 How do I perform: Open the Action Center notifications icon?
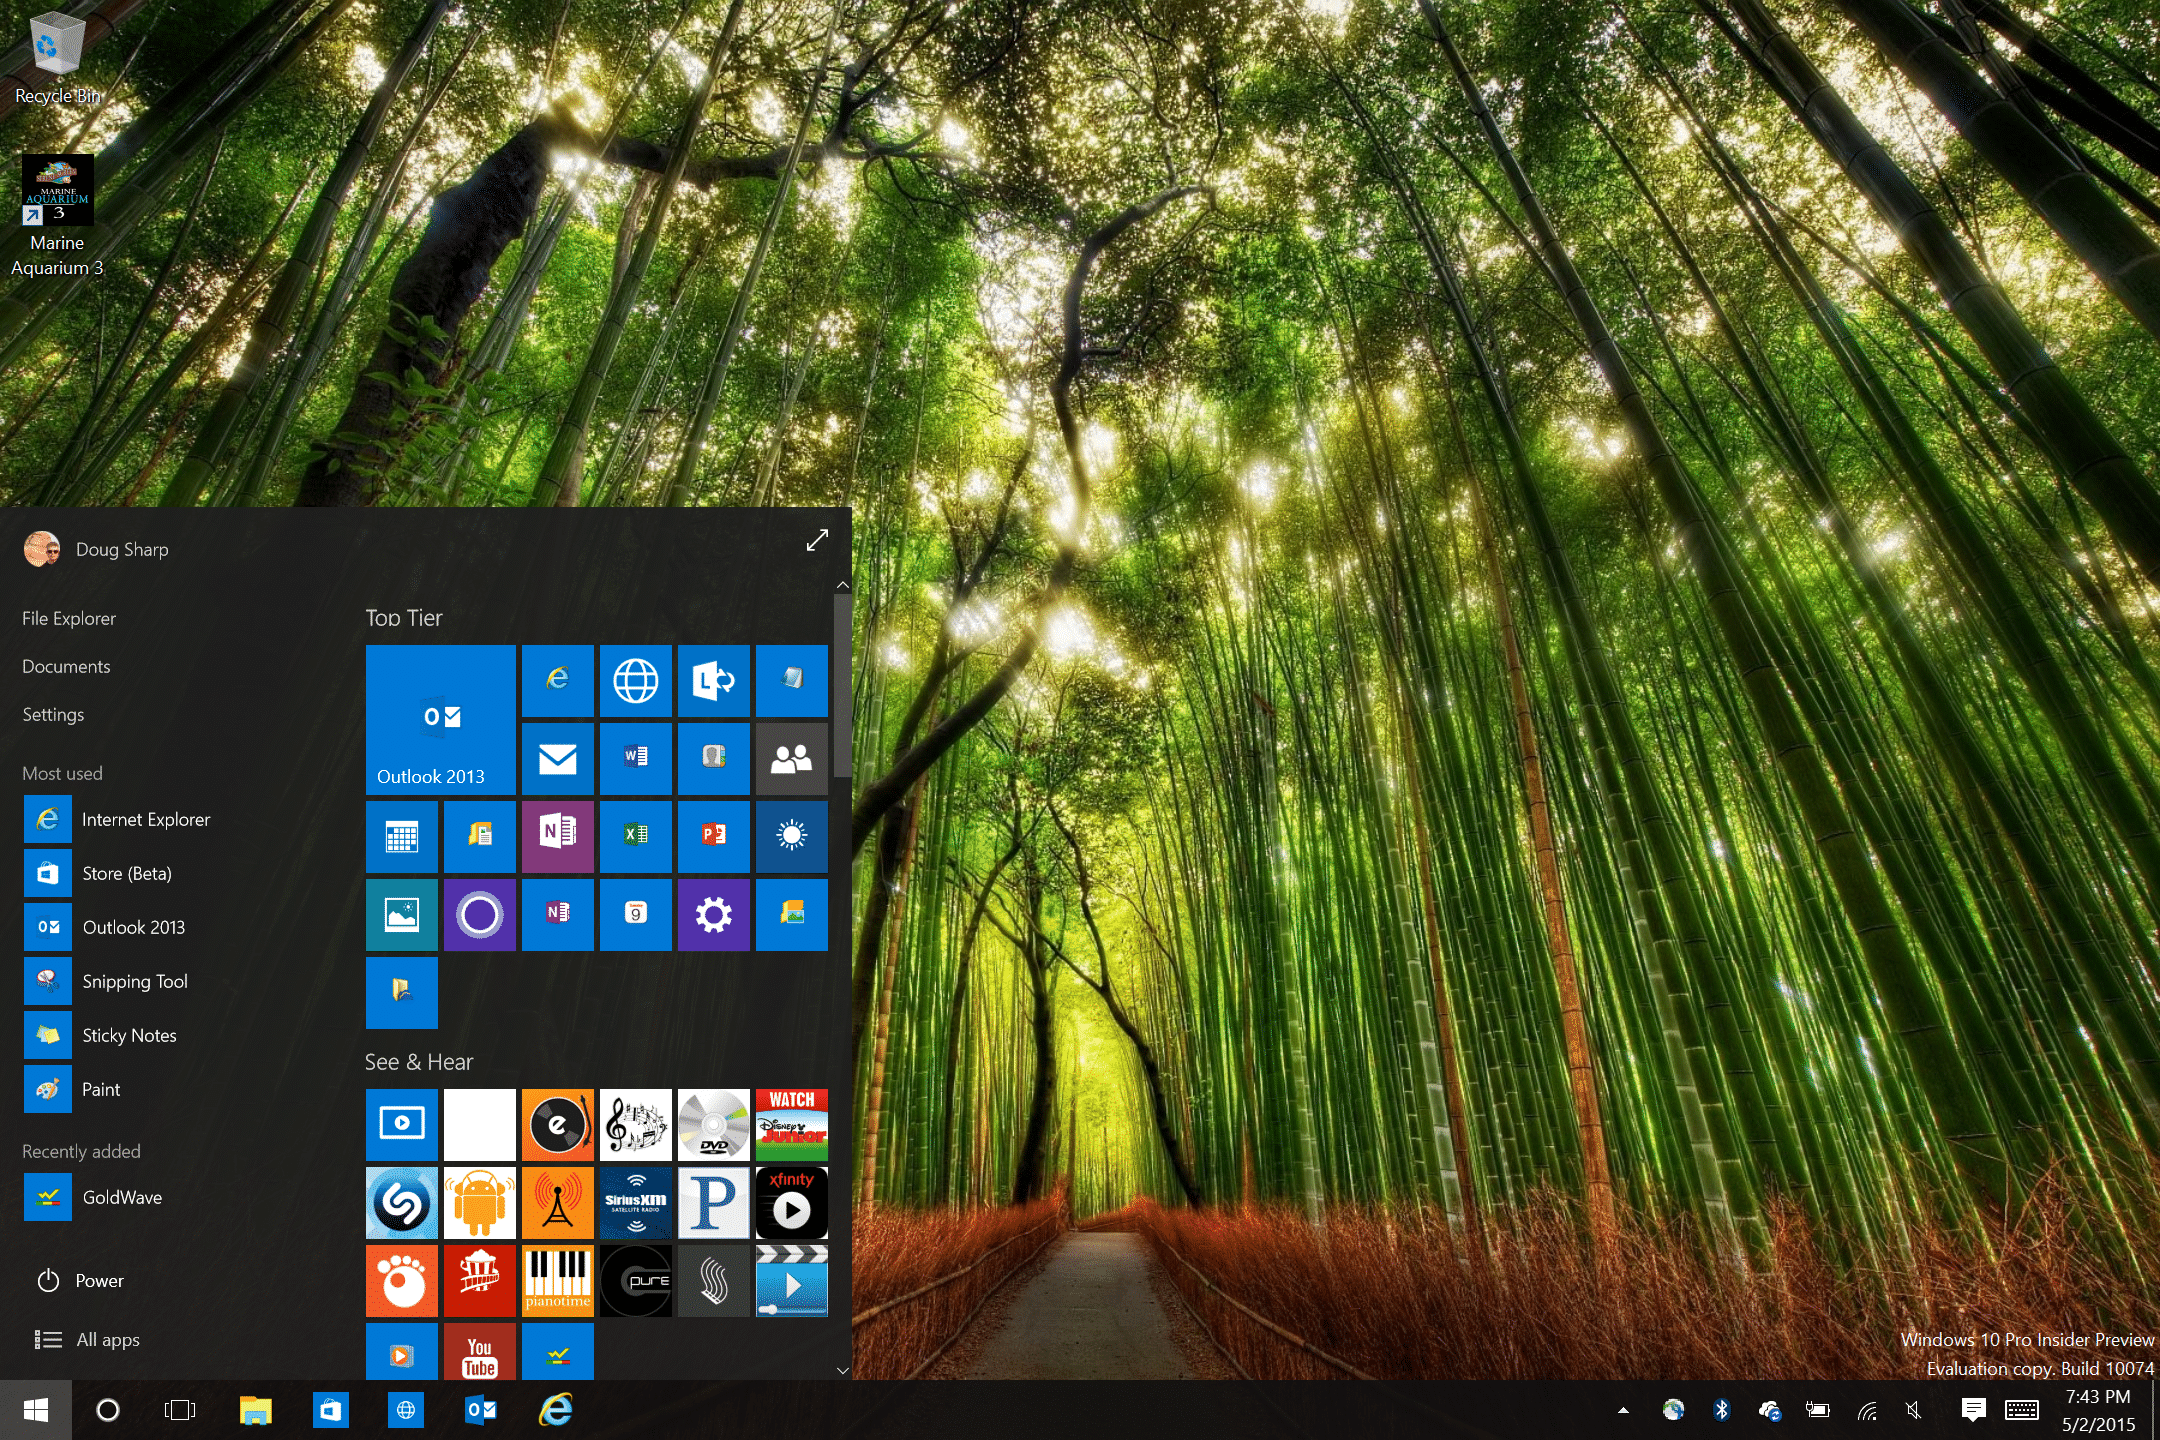point(1973,1410)
